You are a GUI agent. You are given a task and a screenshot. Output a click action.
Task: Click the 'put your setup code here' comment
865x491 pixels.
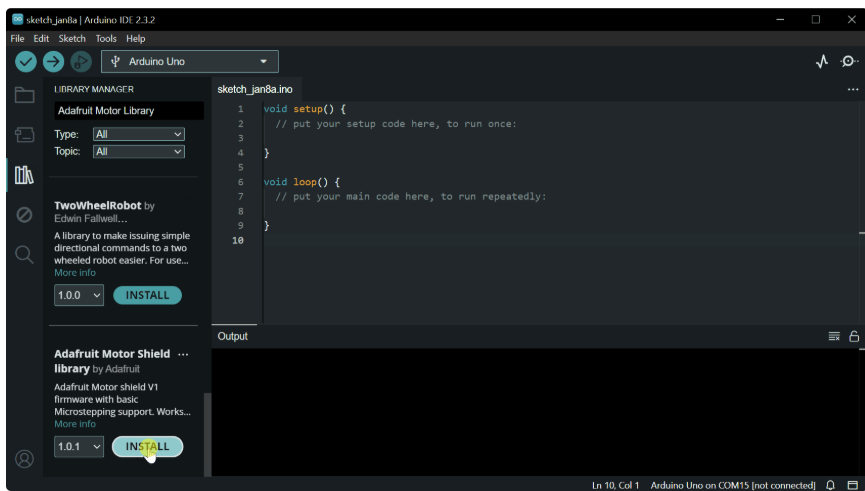(396, 124)
